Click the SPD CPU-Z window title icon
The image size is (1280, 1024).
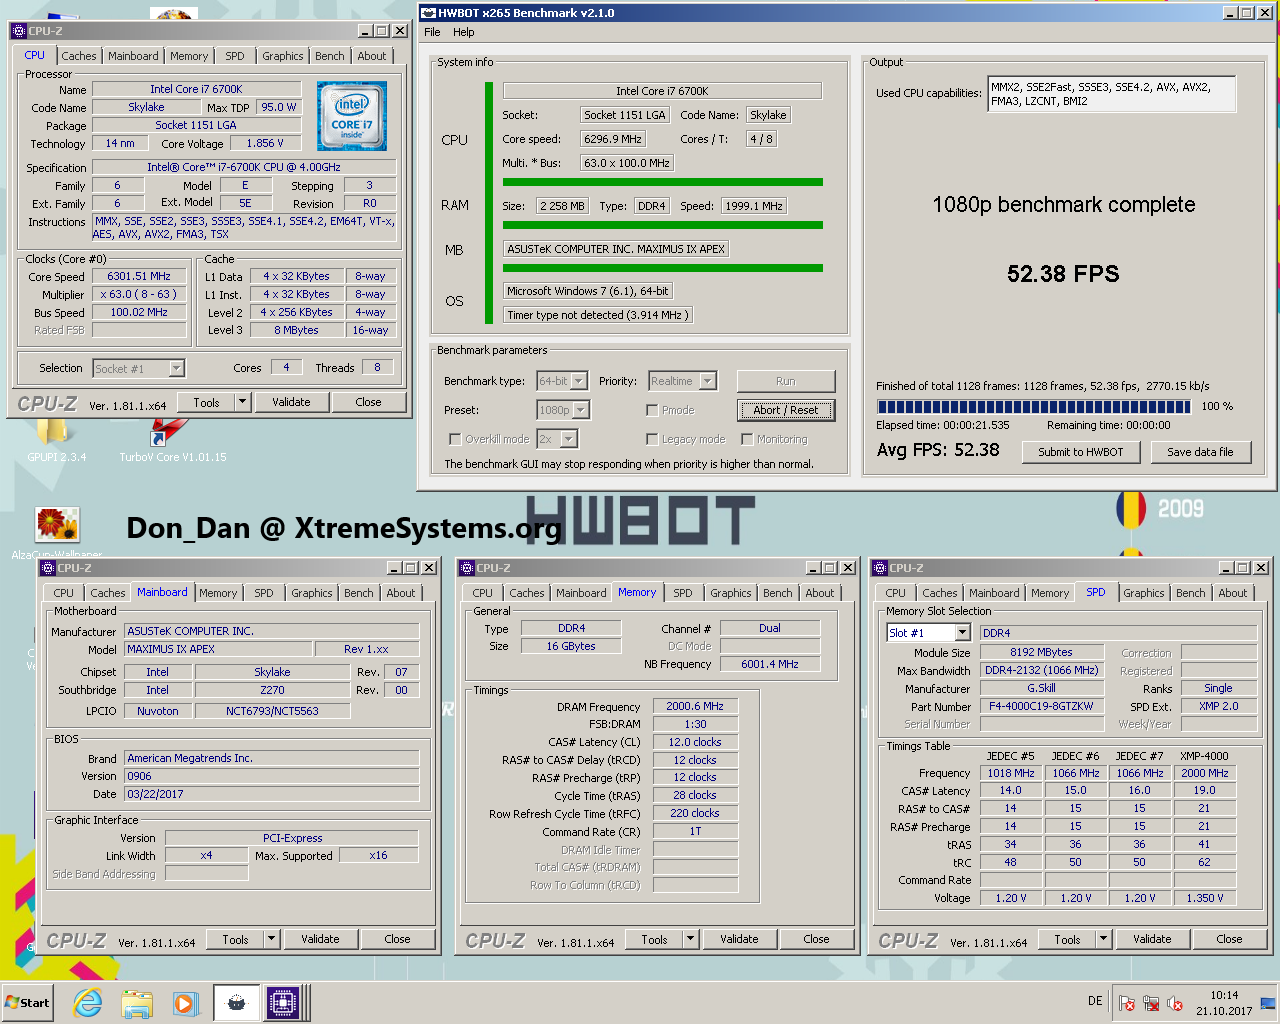click(x=880, y=568)
